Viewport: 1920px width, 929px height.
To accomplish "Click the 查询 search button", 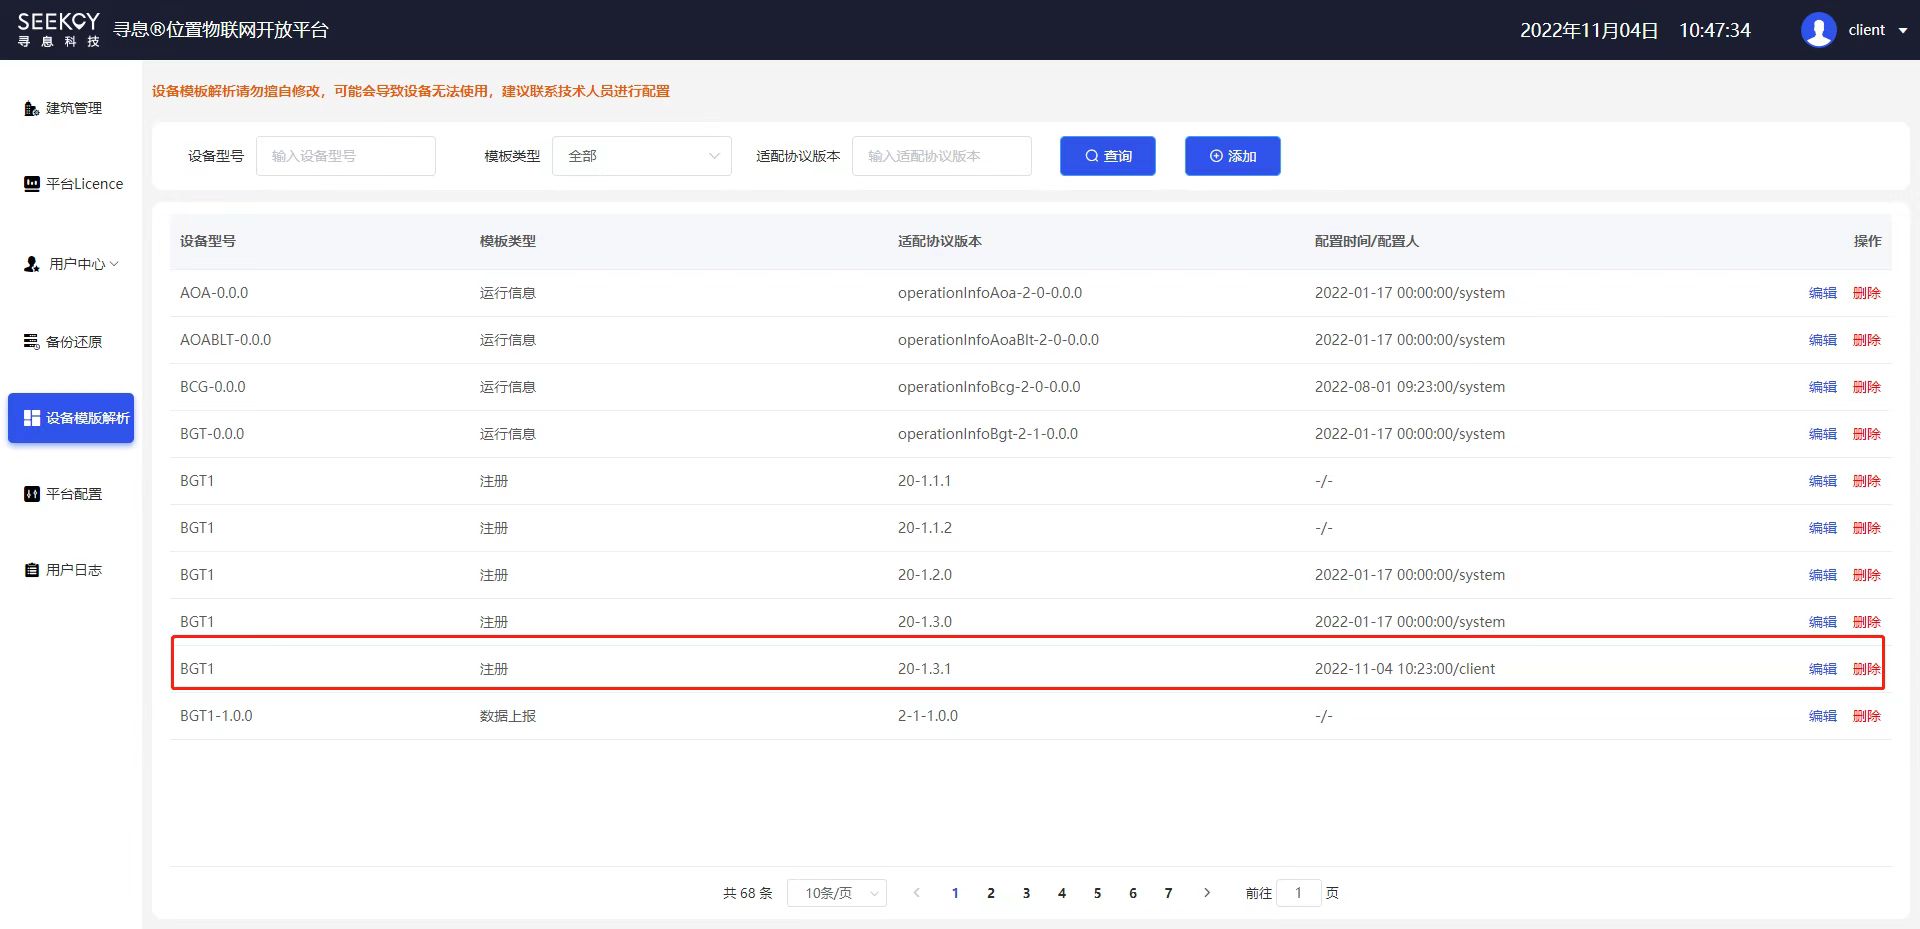I will (1108, 156).
